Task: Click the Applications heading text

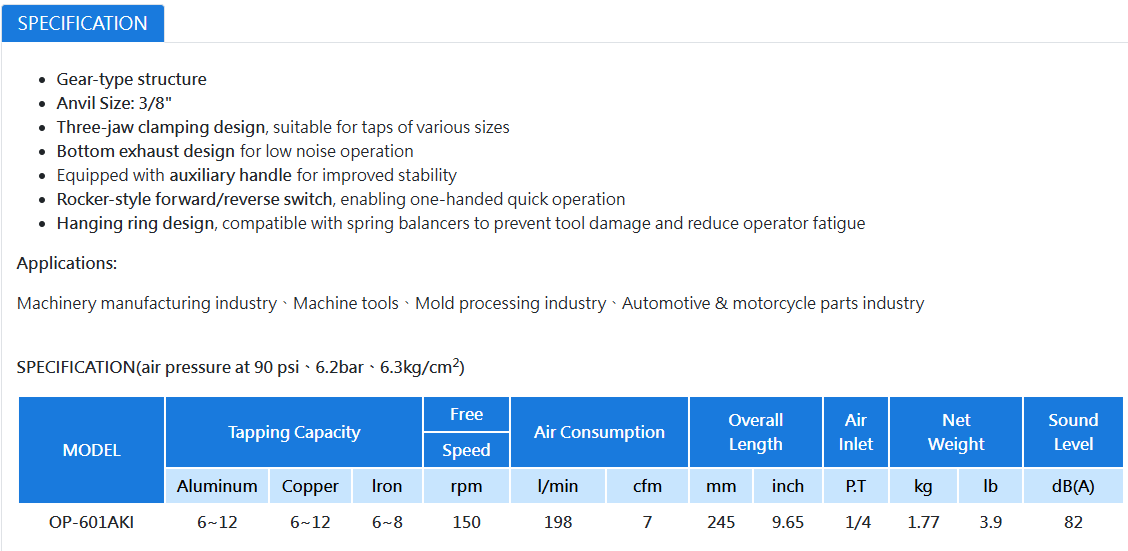Action: click(67, 263)
